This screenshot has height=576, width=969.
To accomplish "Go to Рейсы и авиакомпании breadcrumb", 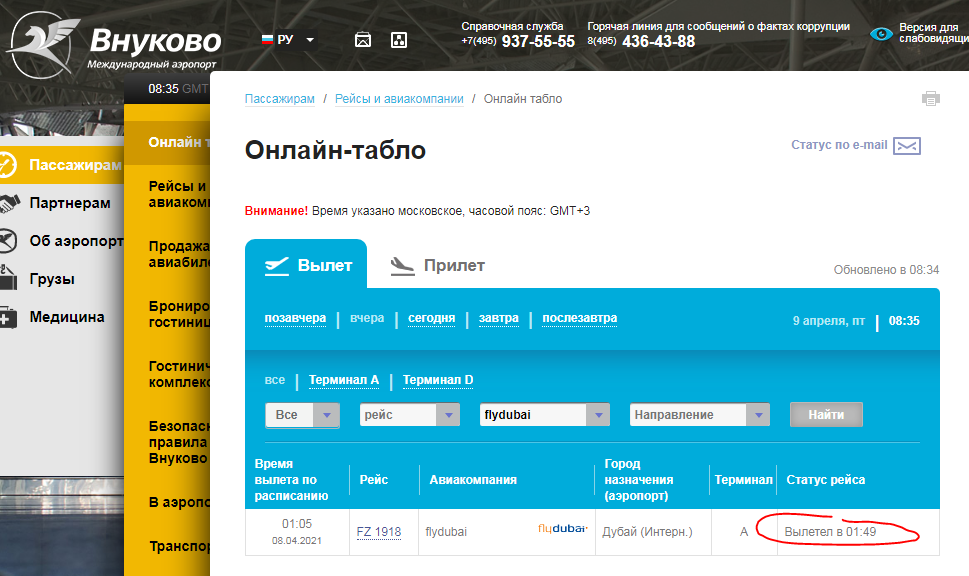I will pos(399,99).
